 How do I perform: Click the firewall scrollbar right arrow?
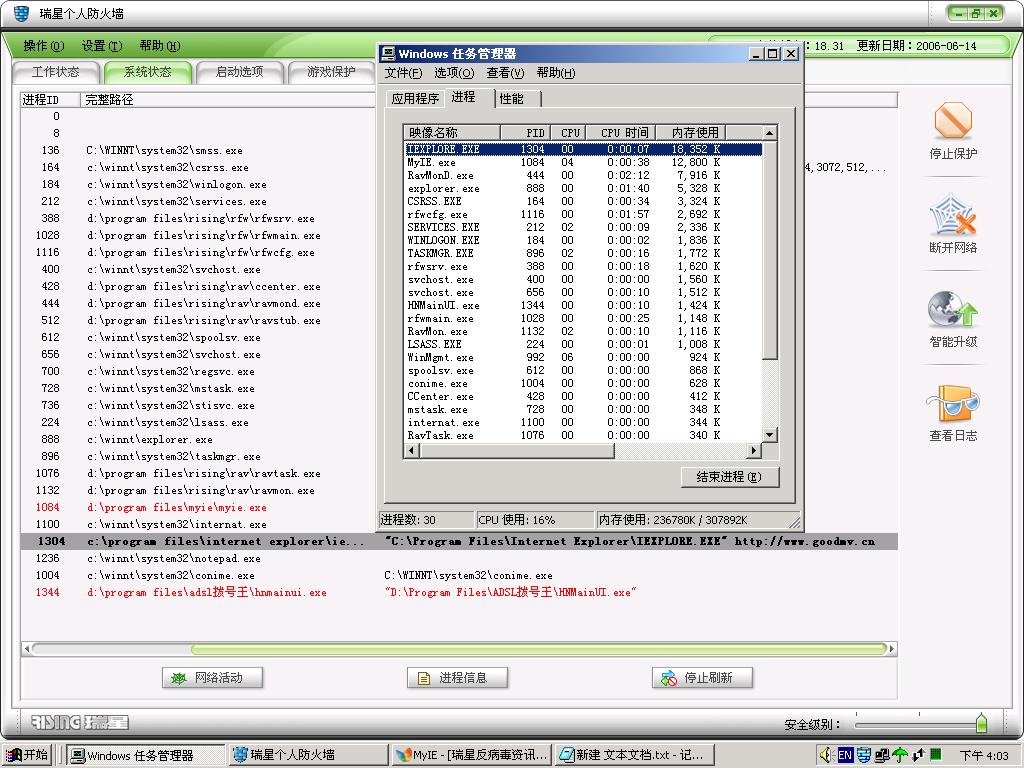click(893, 649)
